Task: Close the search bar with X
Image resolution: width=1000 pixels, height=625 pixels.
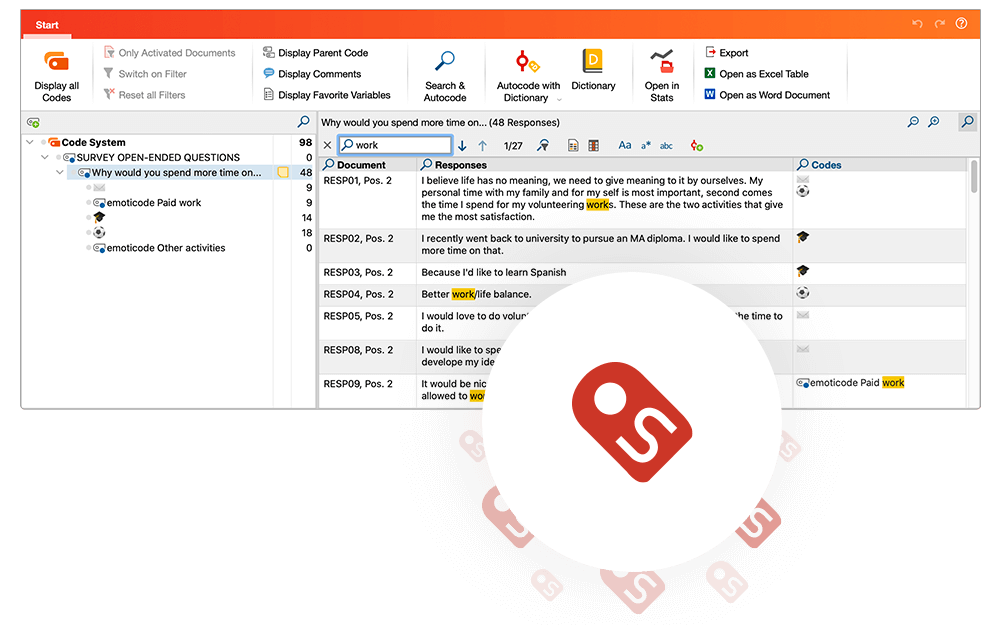Action: point(327,145)
